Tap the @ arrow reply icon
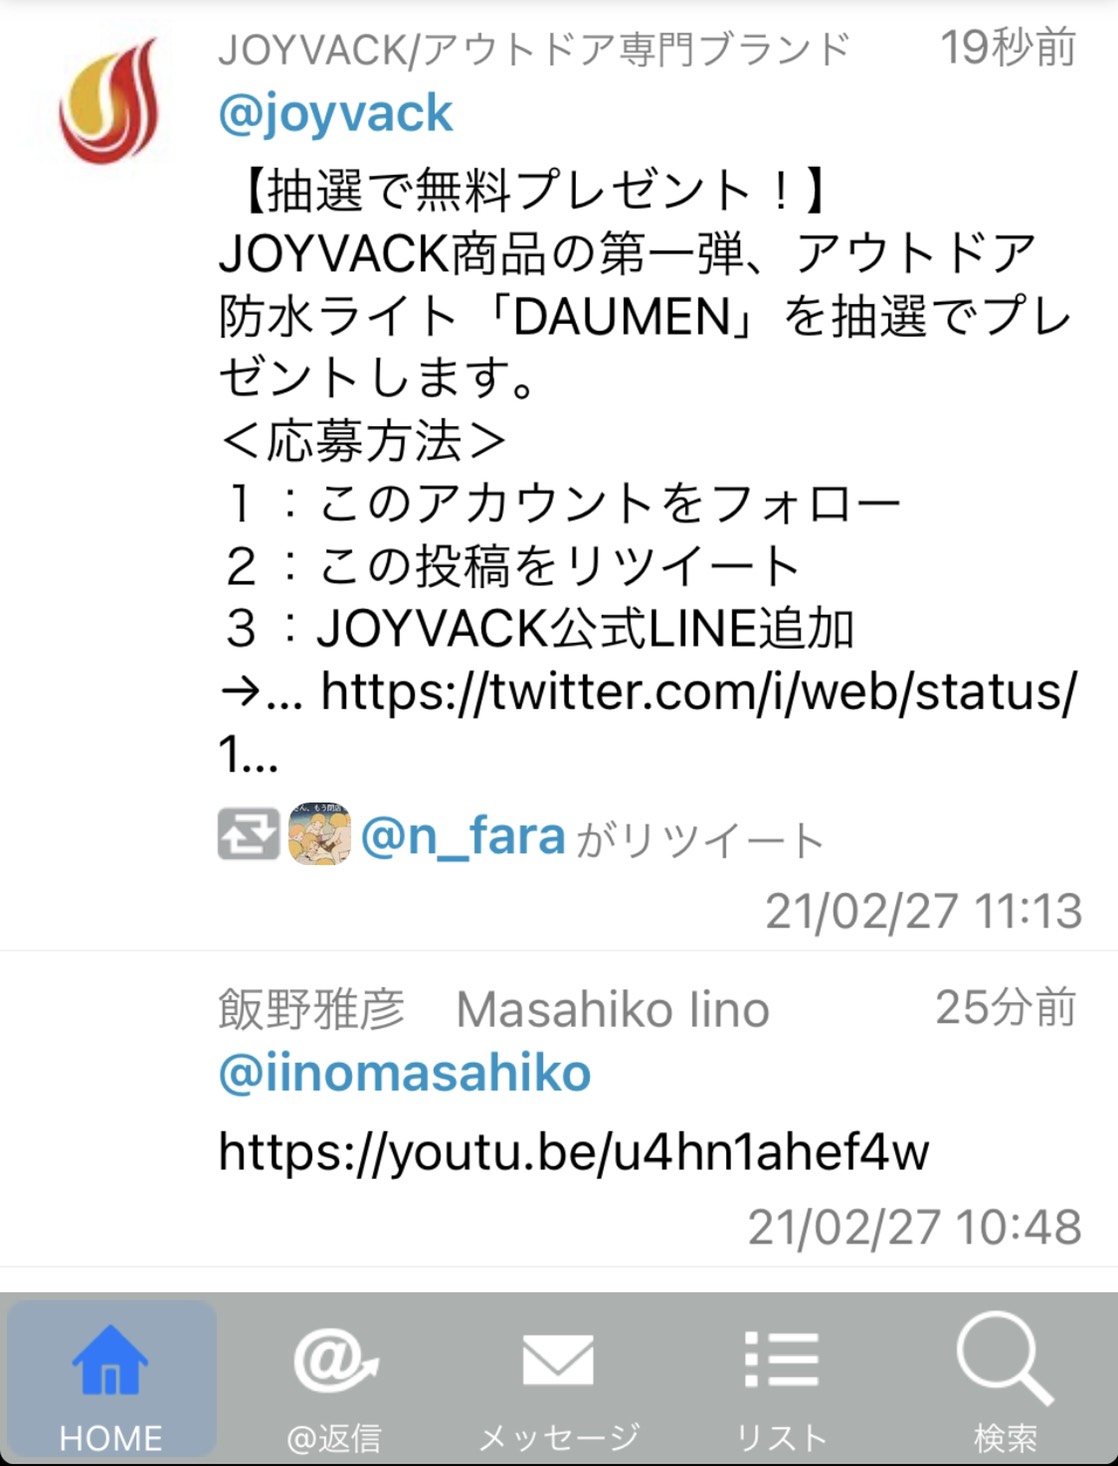 click(x=336, y=1361)
